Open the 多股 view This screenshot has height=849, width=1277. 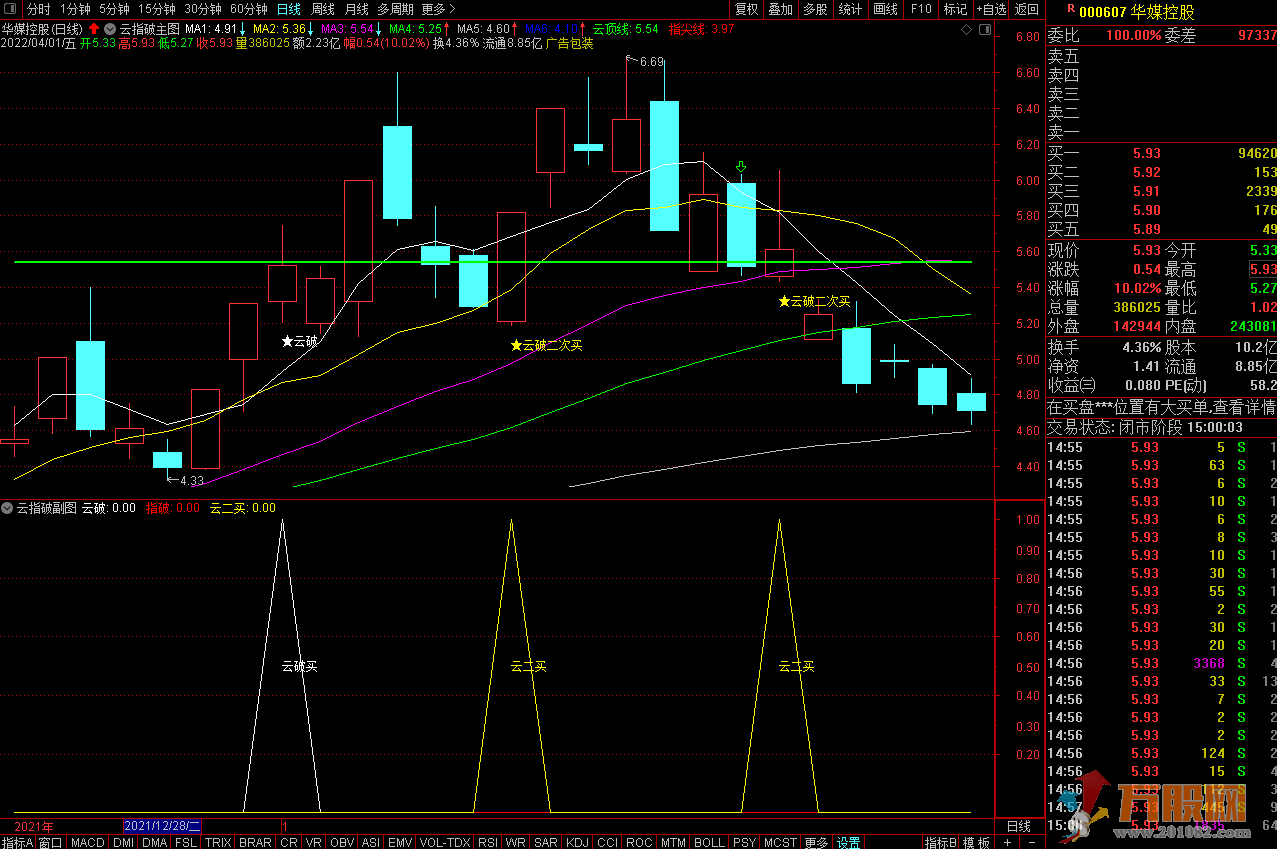click(815, 9)
